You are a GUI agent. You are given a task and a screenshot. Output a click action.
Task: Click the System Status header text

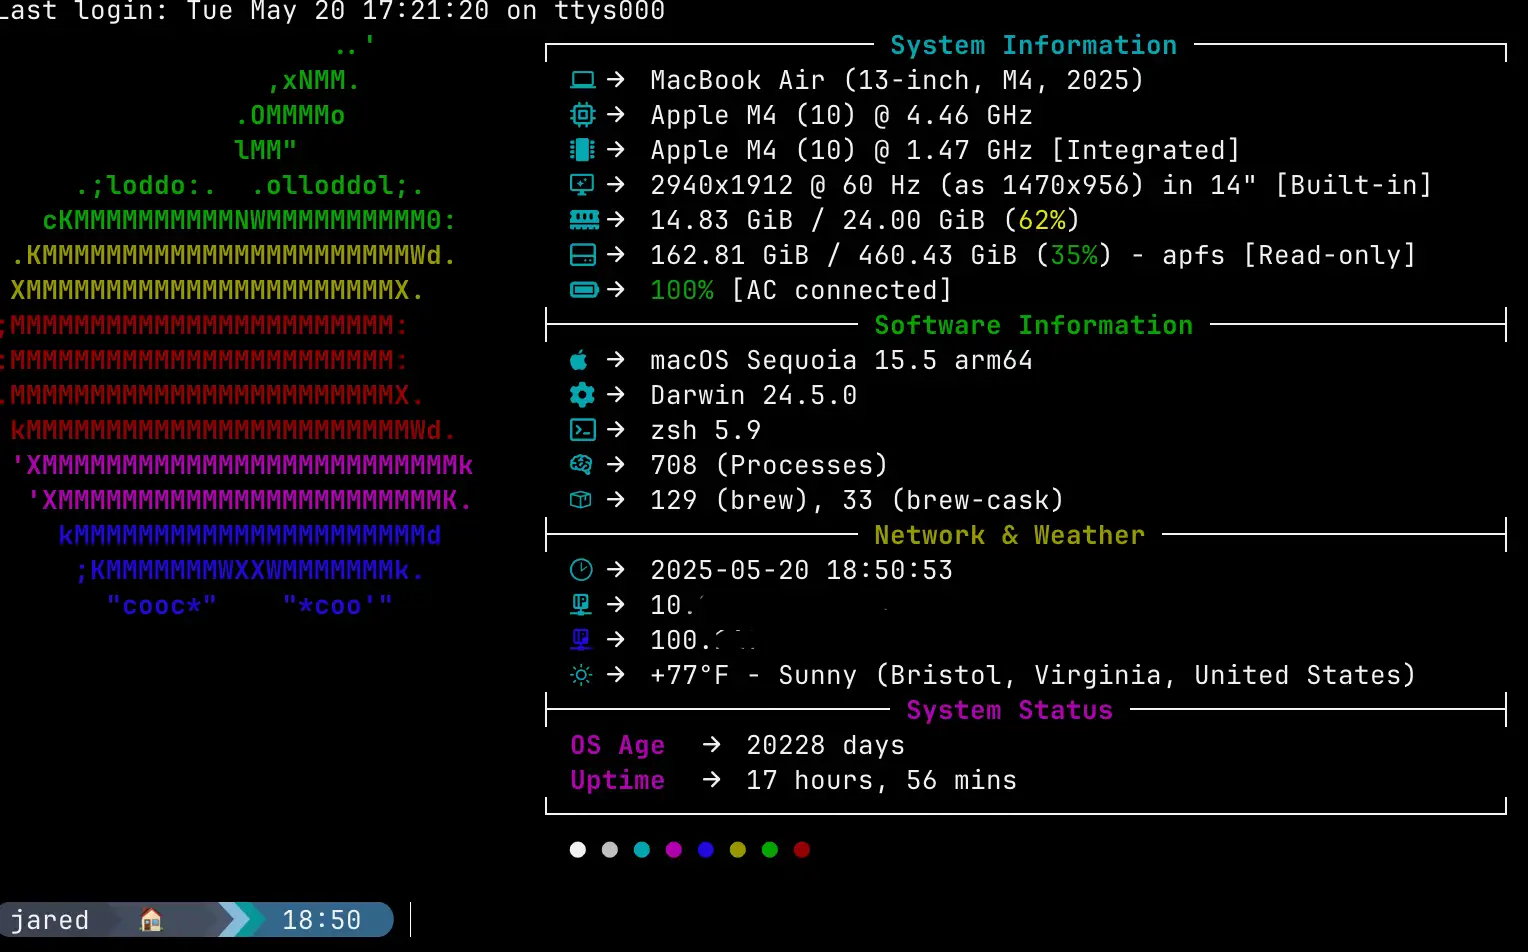tap(1010, 710)
